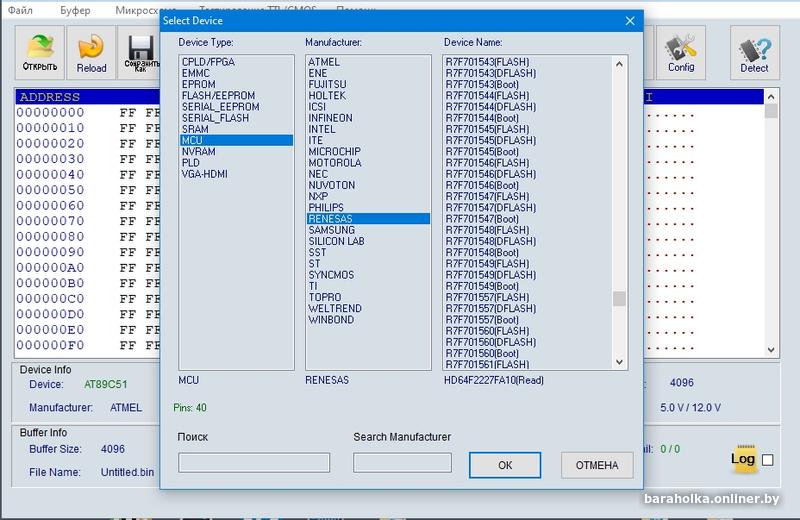
Task: Select MCU device type
Action: (237, 140)
